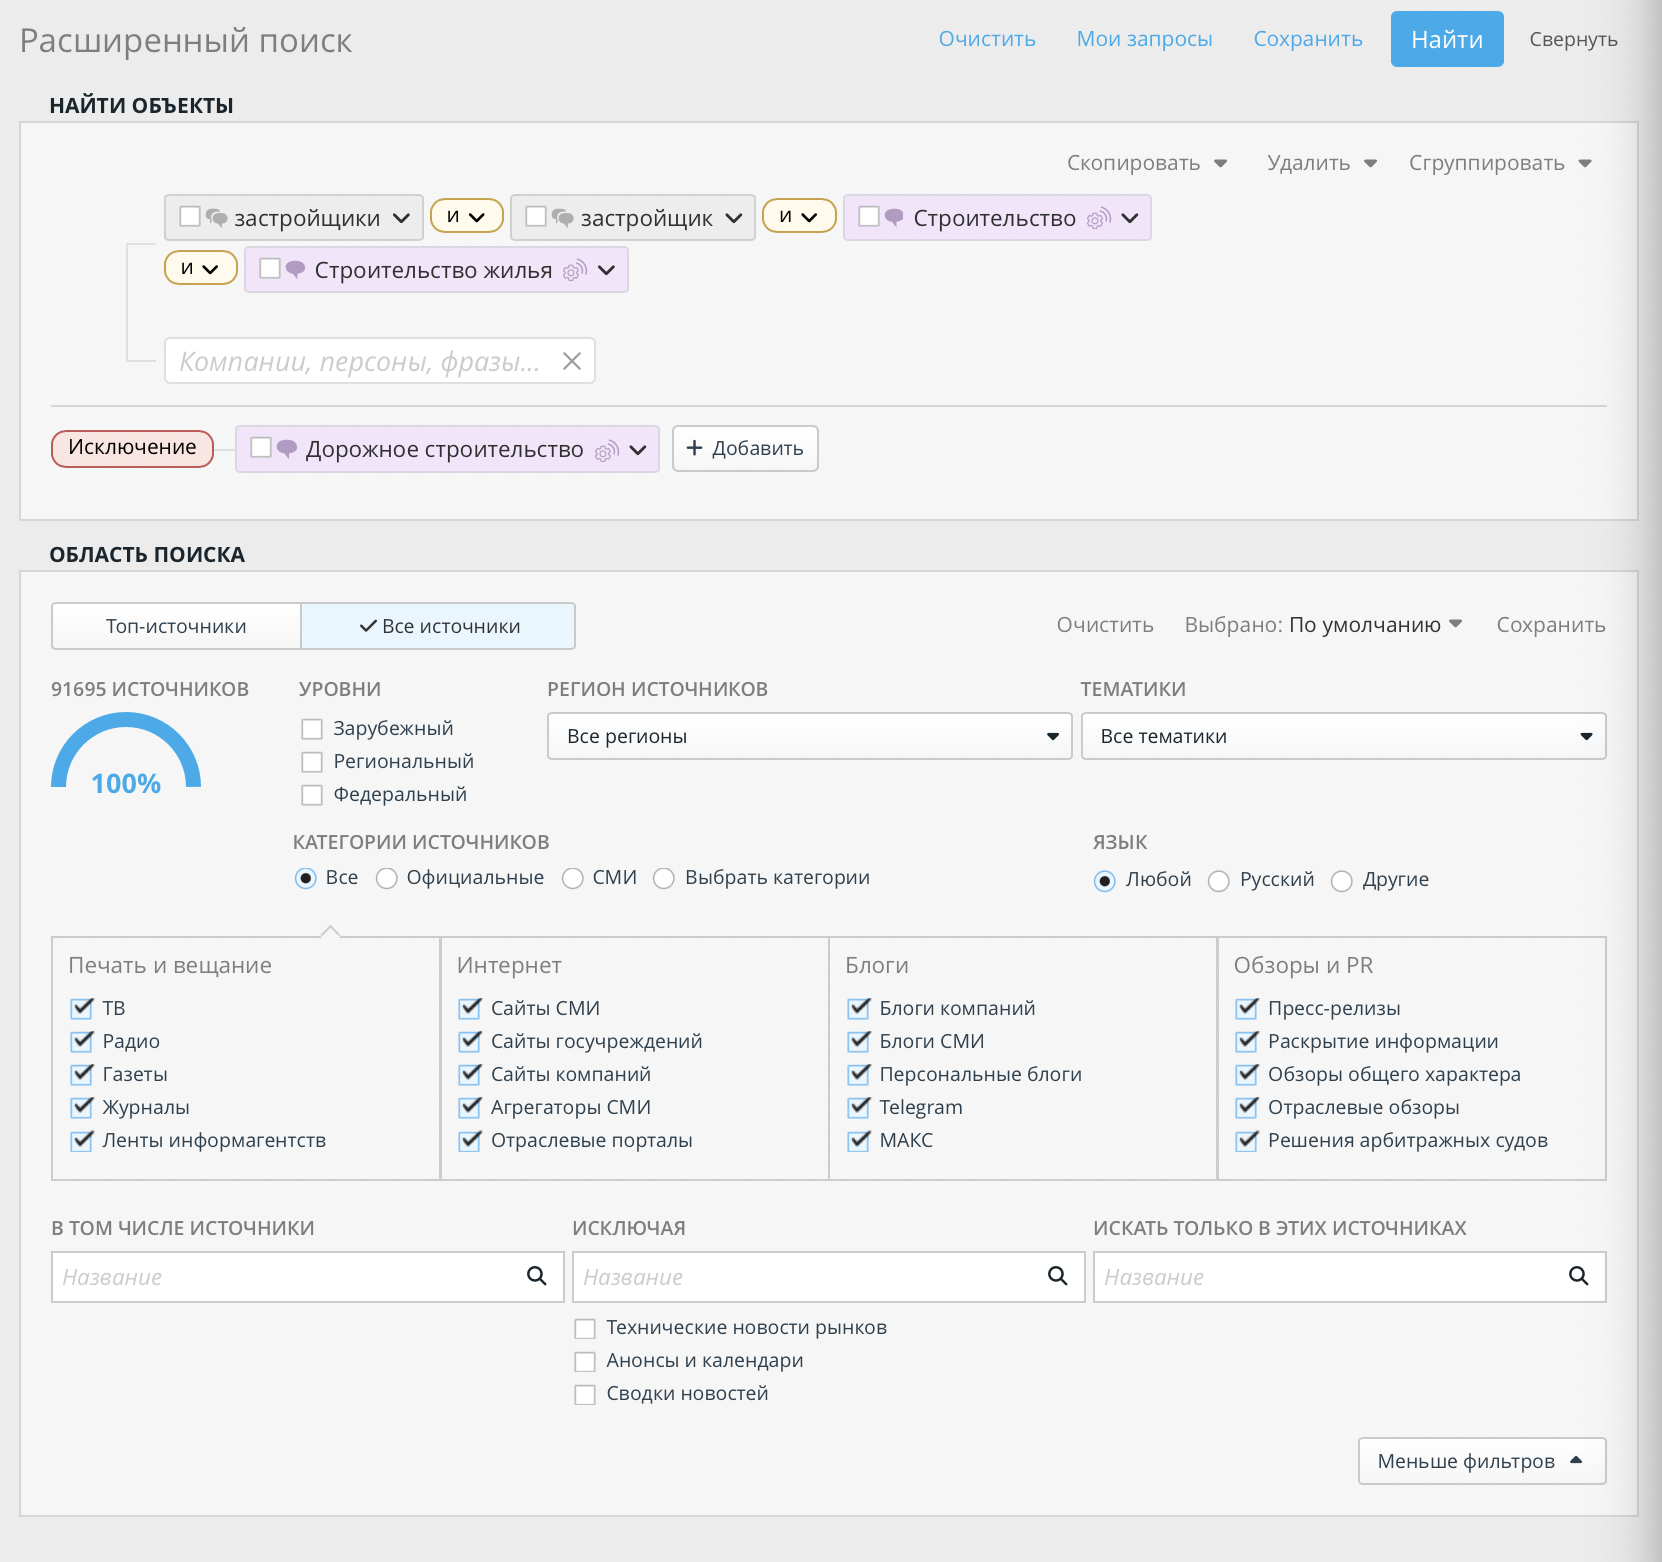
Task: Click the Найти button
Action: pyautogui.click(x=1447, y=39)
